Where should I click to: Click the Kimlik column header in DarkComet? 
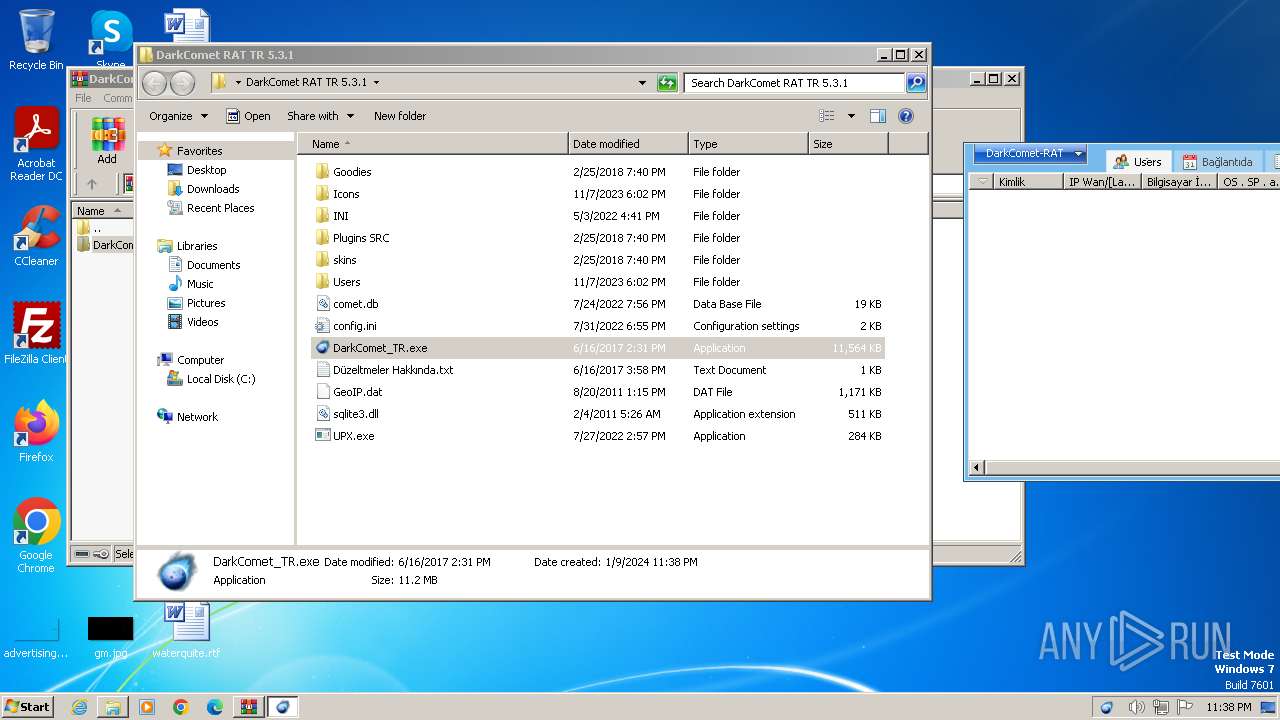pos(1027,182)
